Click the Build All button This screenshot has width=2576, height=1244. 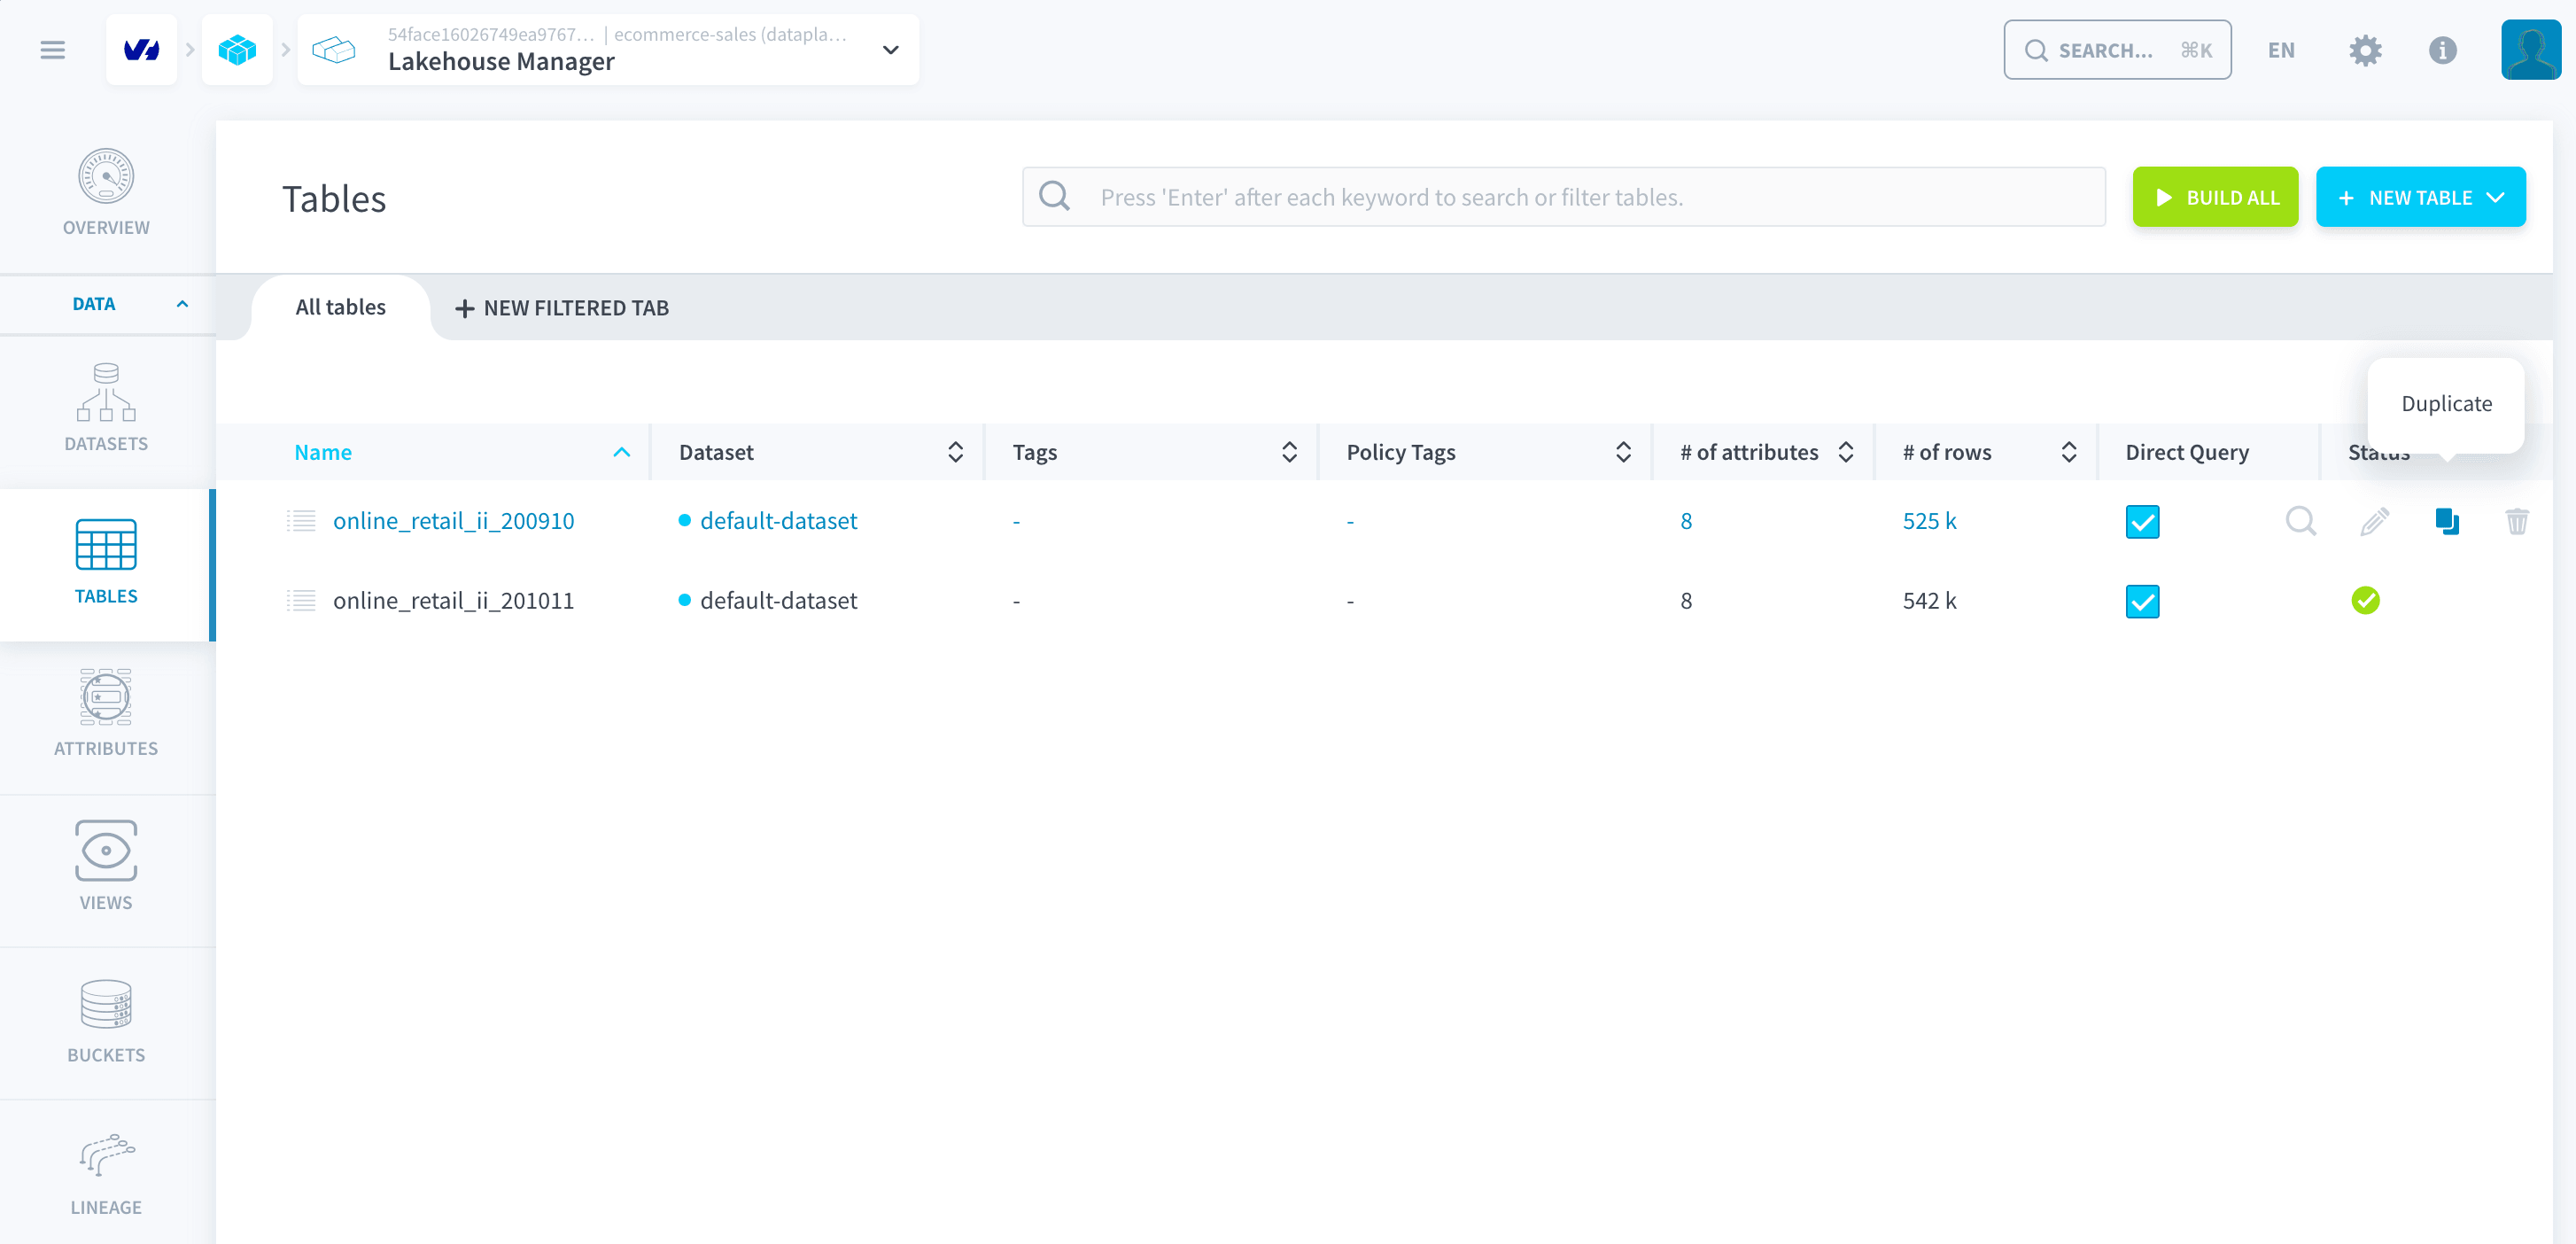(x=2215, y=197)
